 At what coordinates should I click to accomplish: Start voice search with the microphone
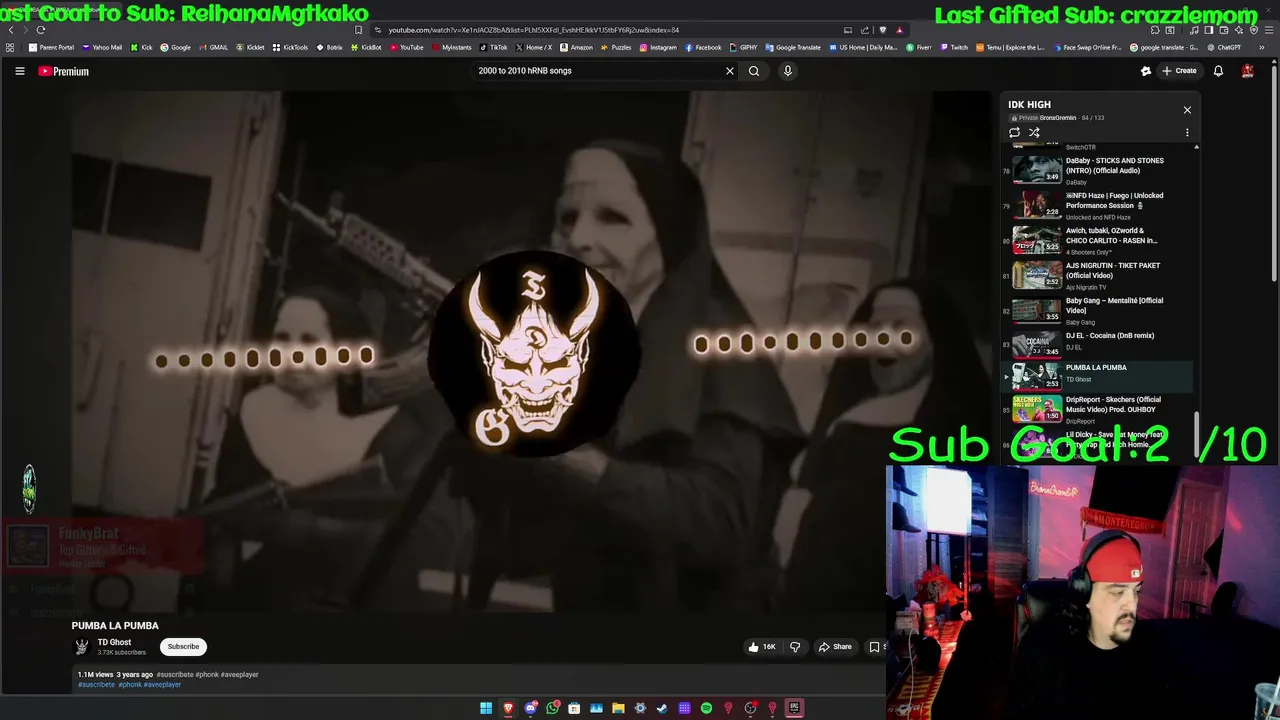788,71
